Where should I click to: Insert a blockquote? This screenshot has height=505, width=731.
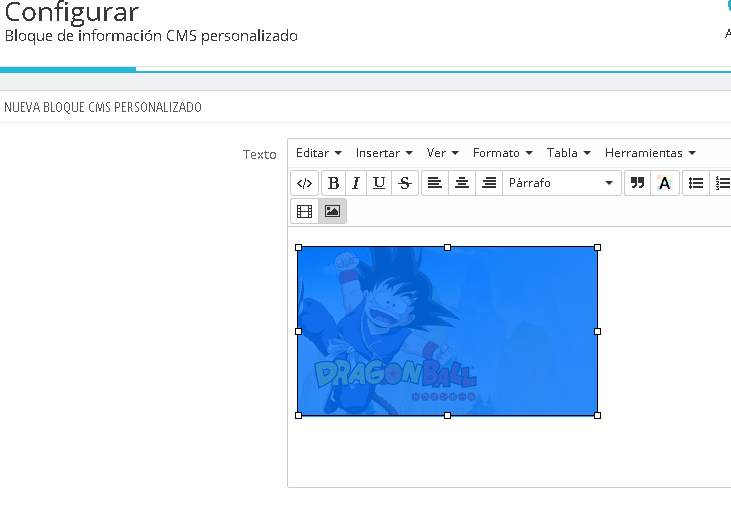(x=637, y=183)
